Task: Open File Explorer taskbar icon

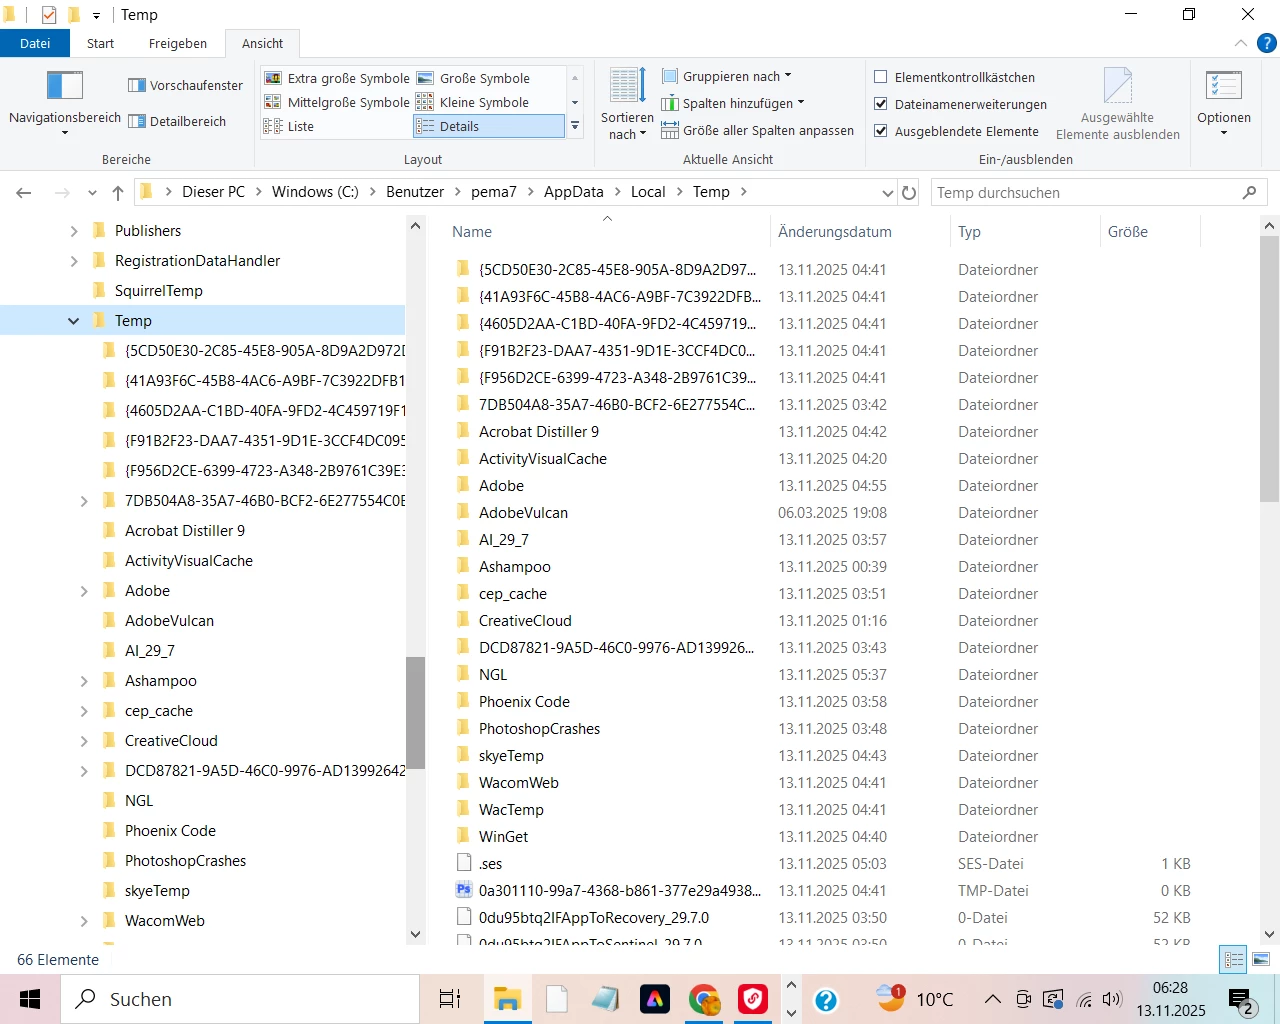Action: [x=507, y=999]
